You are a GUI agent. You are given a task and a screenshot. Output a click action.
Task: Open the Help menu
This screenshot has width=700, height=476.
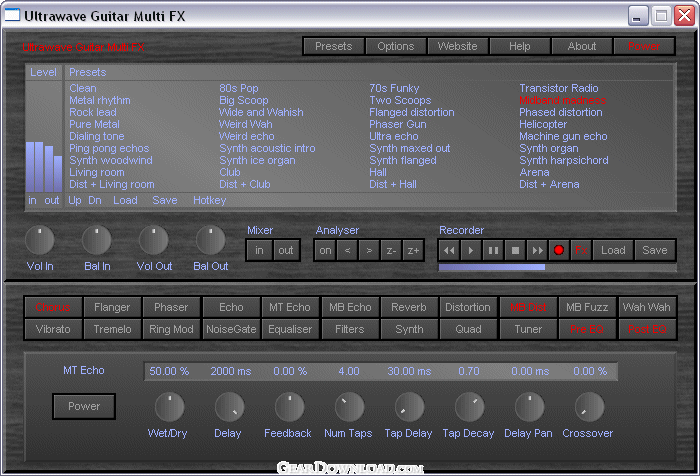(520, 46)
